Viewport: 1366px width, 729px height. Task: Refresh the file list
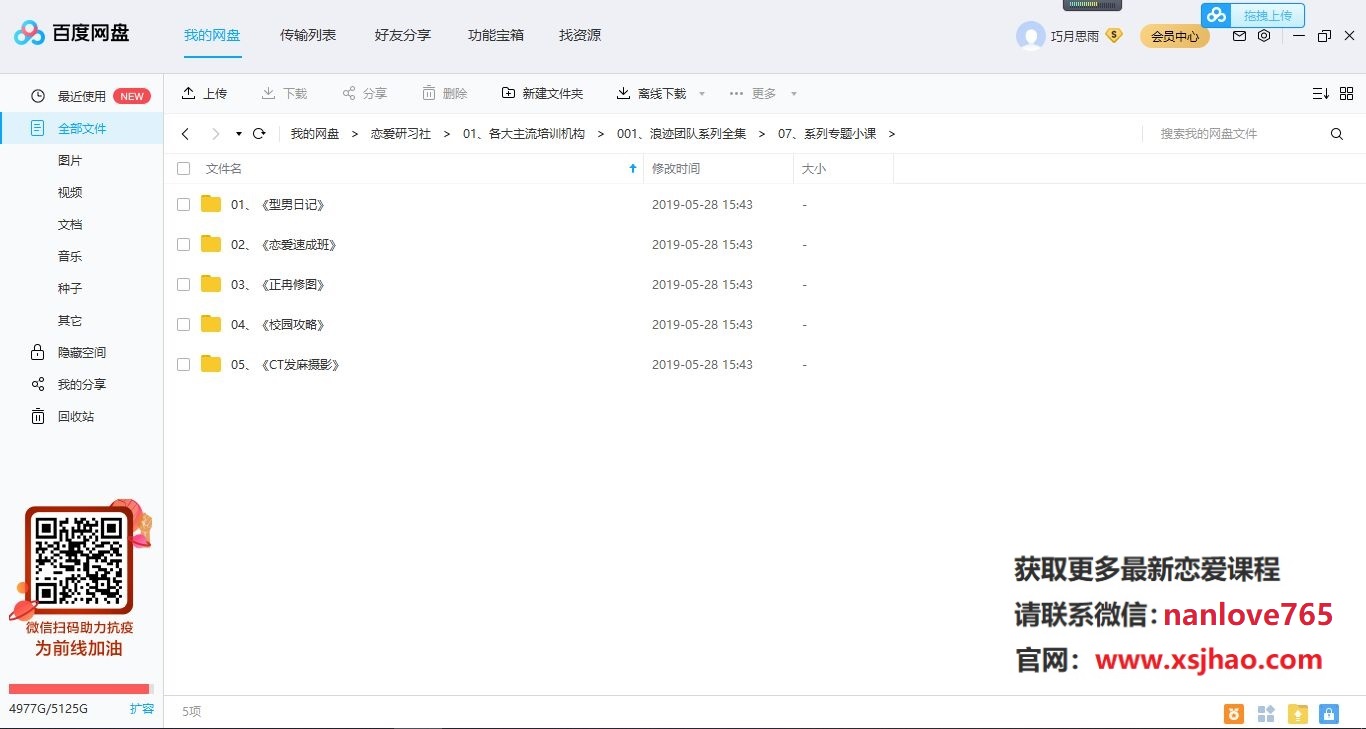(x=259, y=134)
